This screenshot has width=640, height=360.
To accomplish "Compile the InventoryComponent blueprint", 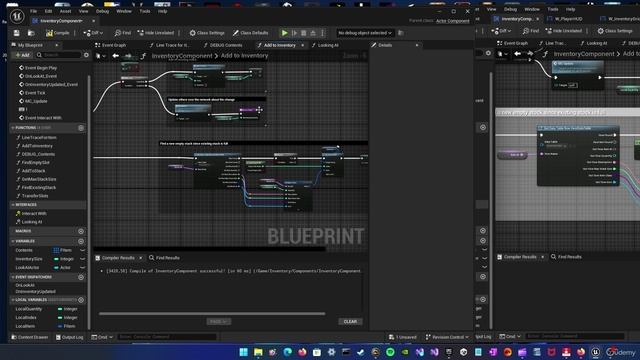I will 58,33.
